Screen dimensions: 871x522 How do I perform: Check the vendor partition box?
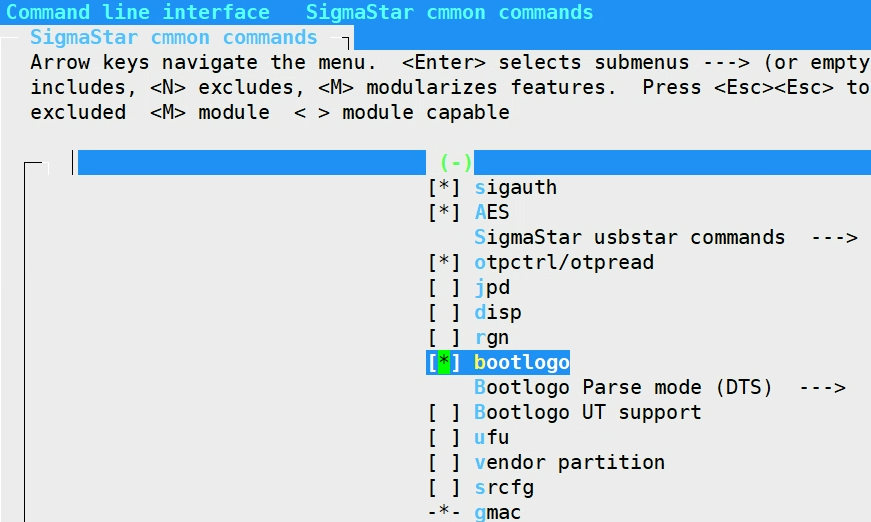444,463
